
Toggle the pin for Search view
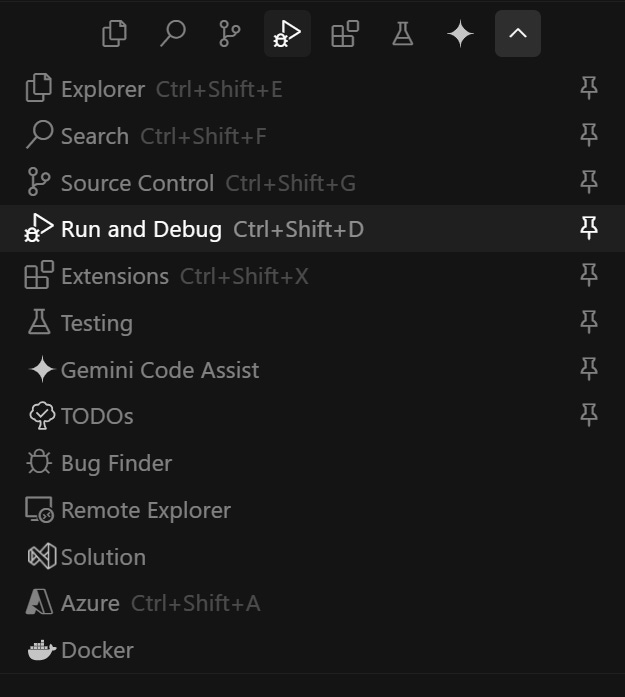(x=589, y=136)
